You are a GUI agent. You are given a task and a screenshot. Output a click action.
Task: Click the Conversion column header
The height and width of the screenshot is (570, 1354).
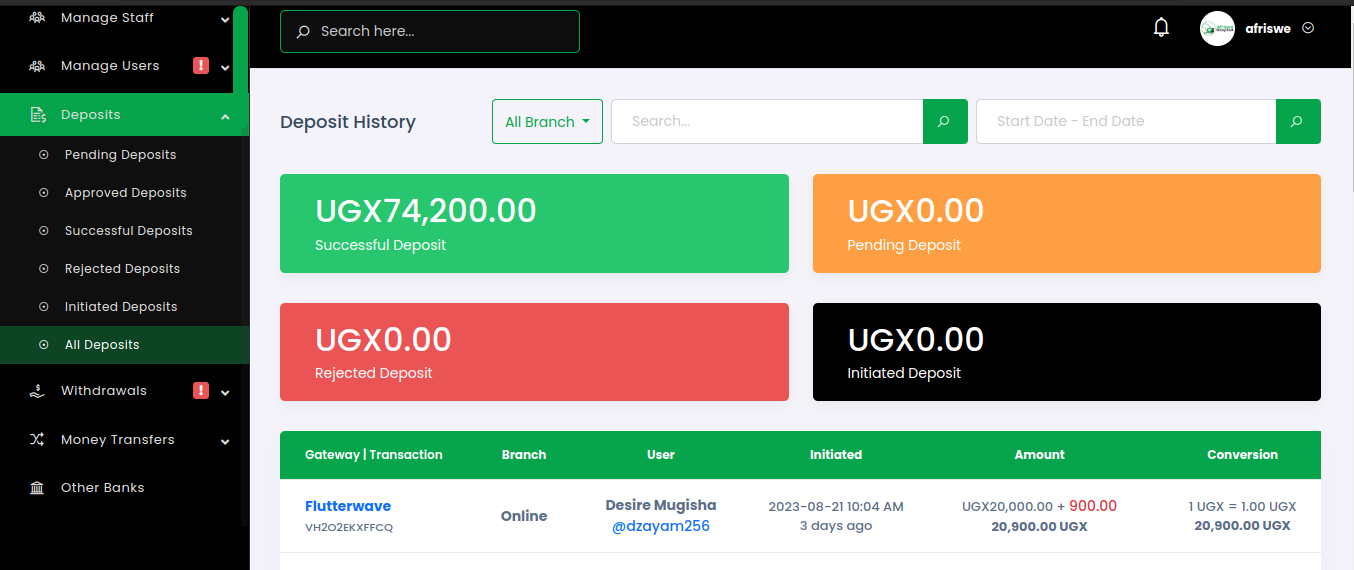(1243, 455)
